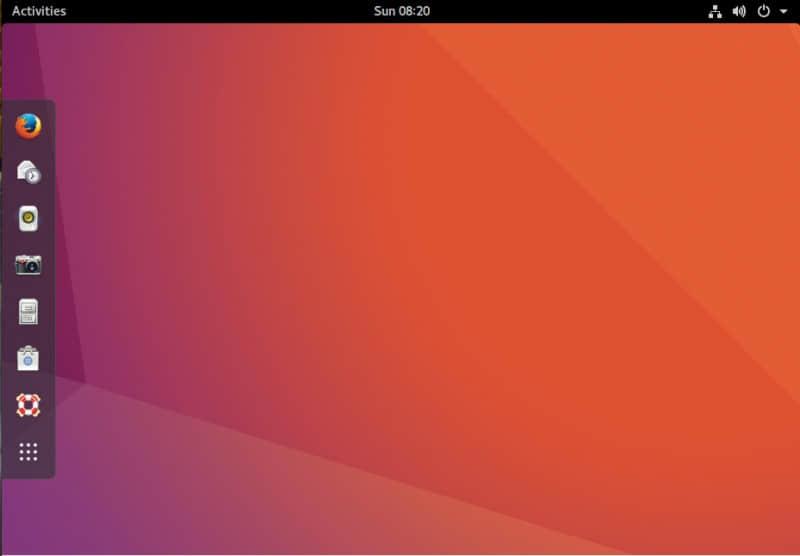Launch the Shotwell camera icon
This screenshot has height=556, width=800.
[28, 265]
